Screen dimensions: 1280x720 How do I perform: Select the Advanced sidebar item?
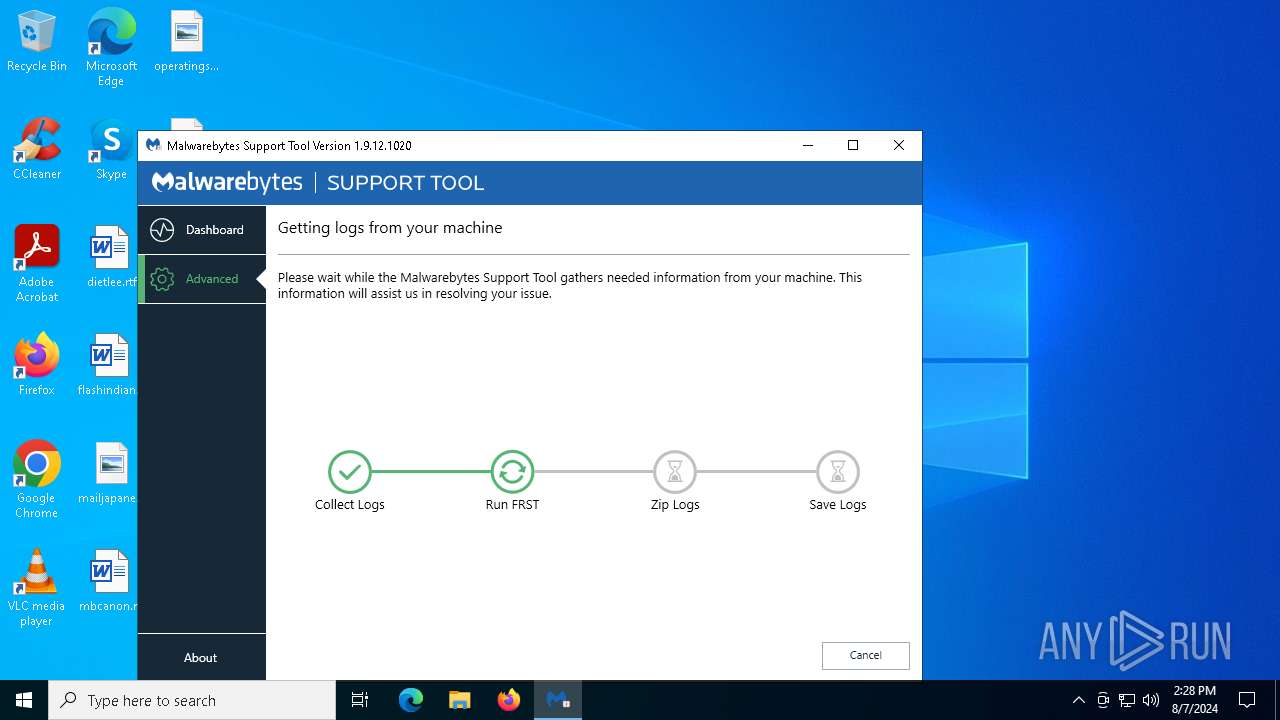pos(201,279)
